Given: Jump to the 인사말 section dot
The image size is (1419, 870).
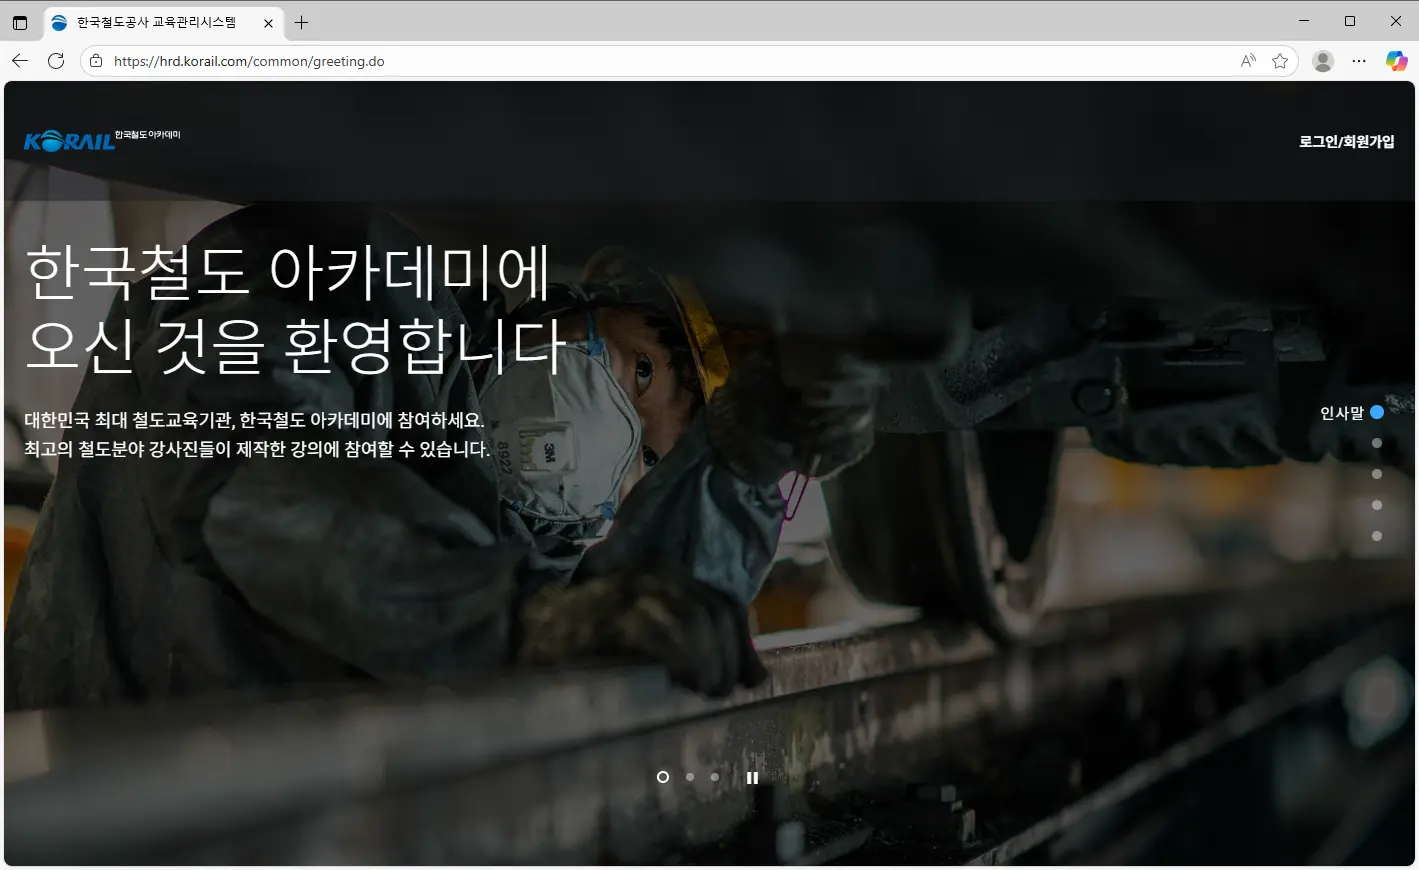Looking at the screenshot, I should point(1377,412).
